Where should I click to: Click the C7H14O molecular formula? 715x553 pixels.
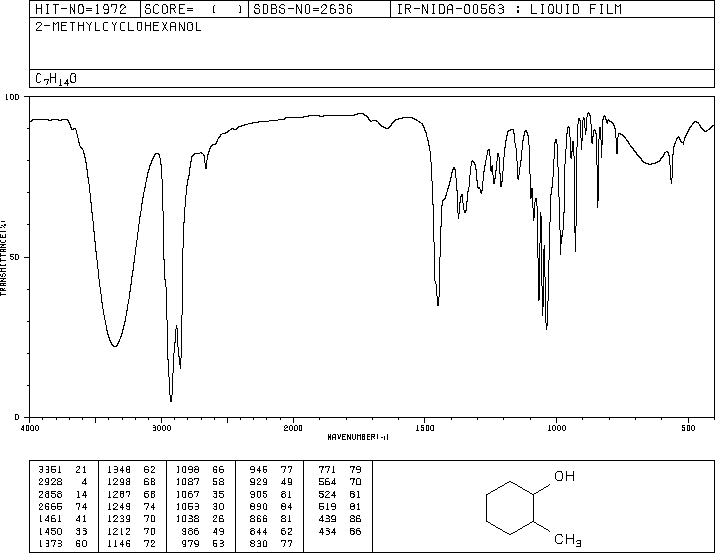(x=56, y=79)
